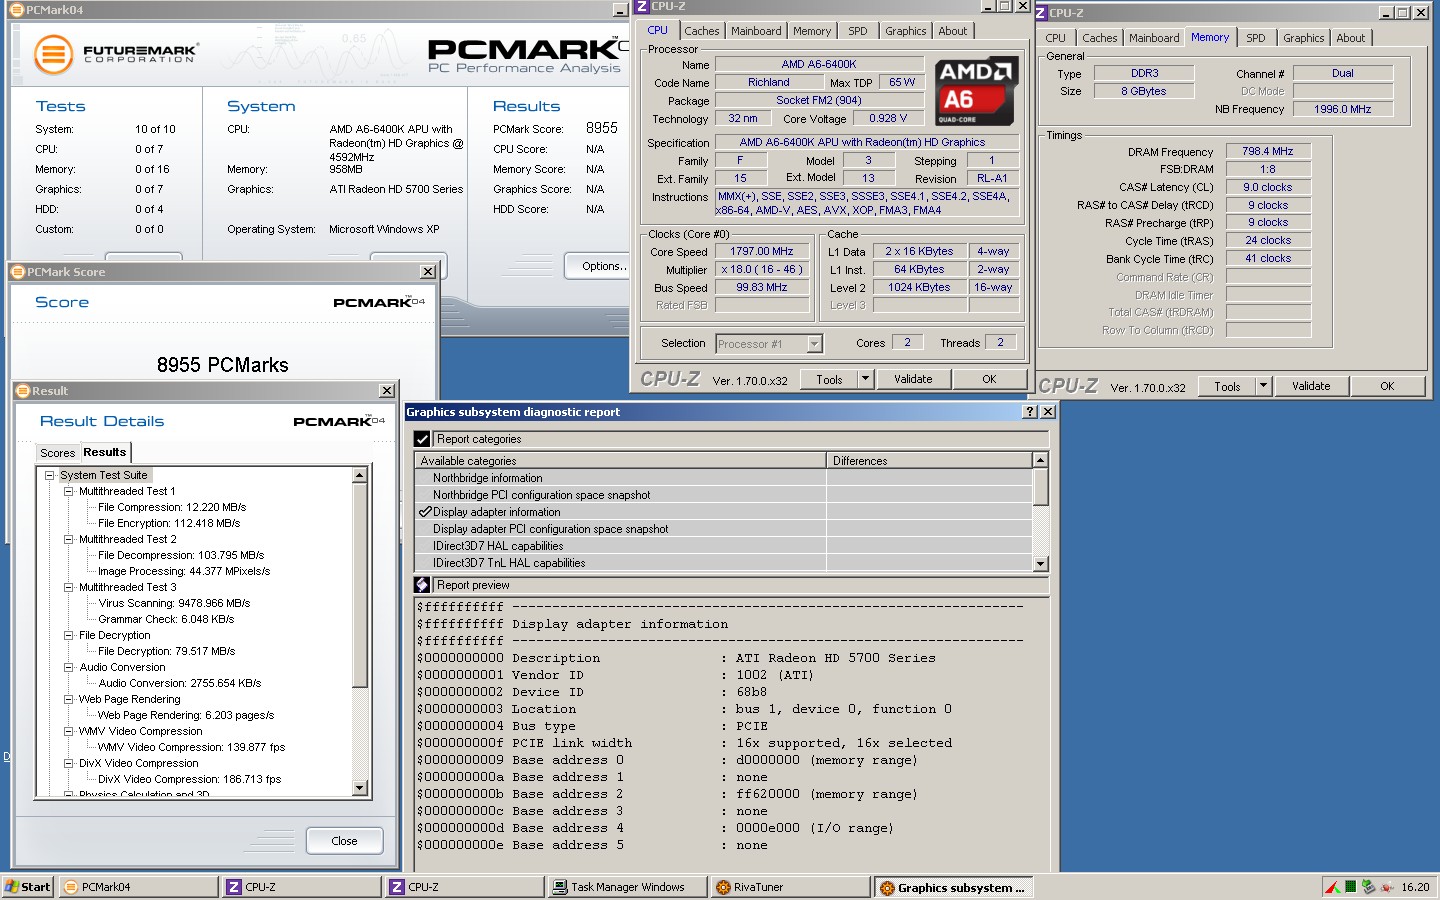
Task: Click down arrow of Result Details tree scrollbar
Action: click(360, 788)
